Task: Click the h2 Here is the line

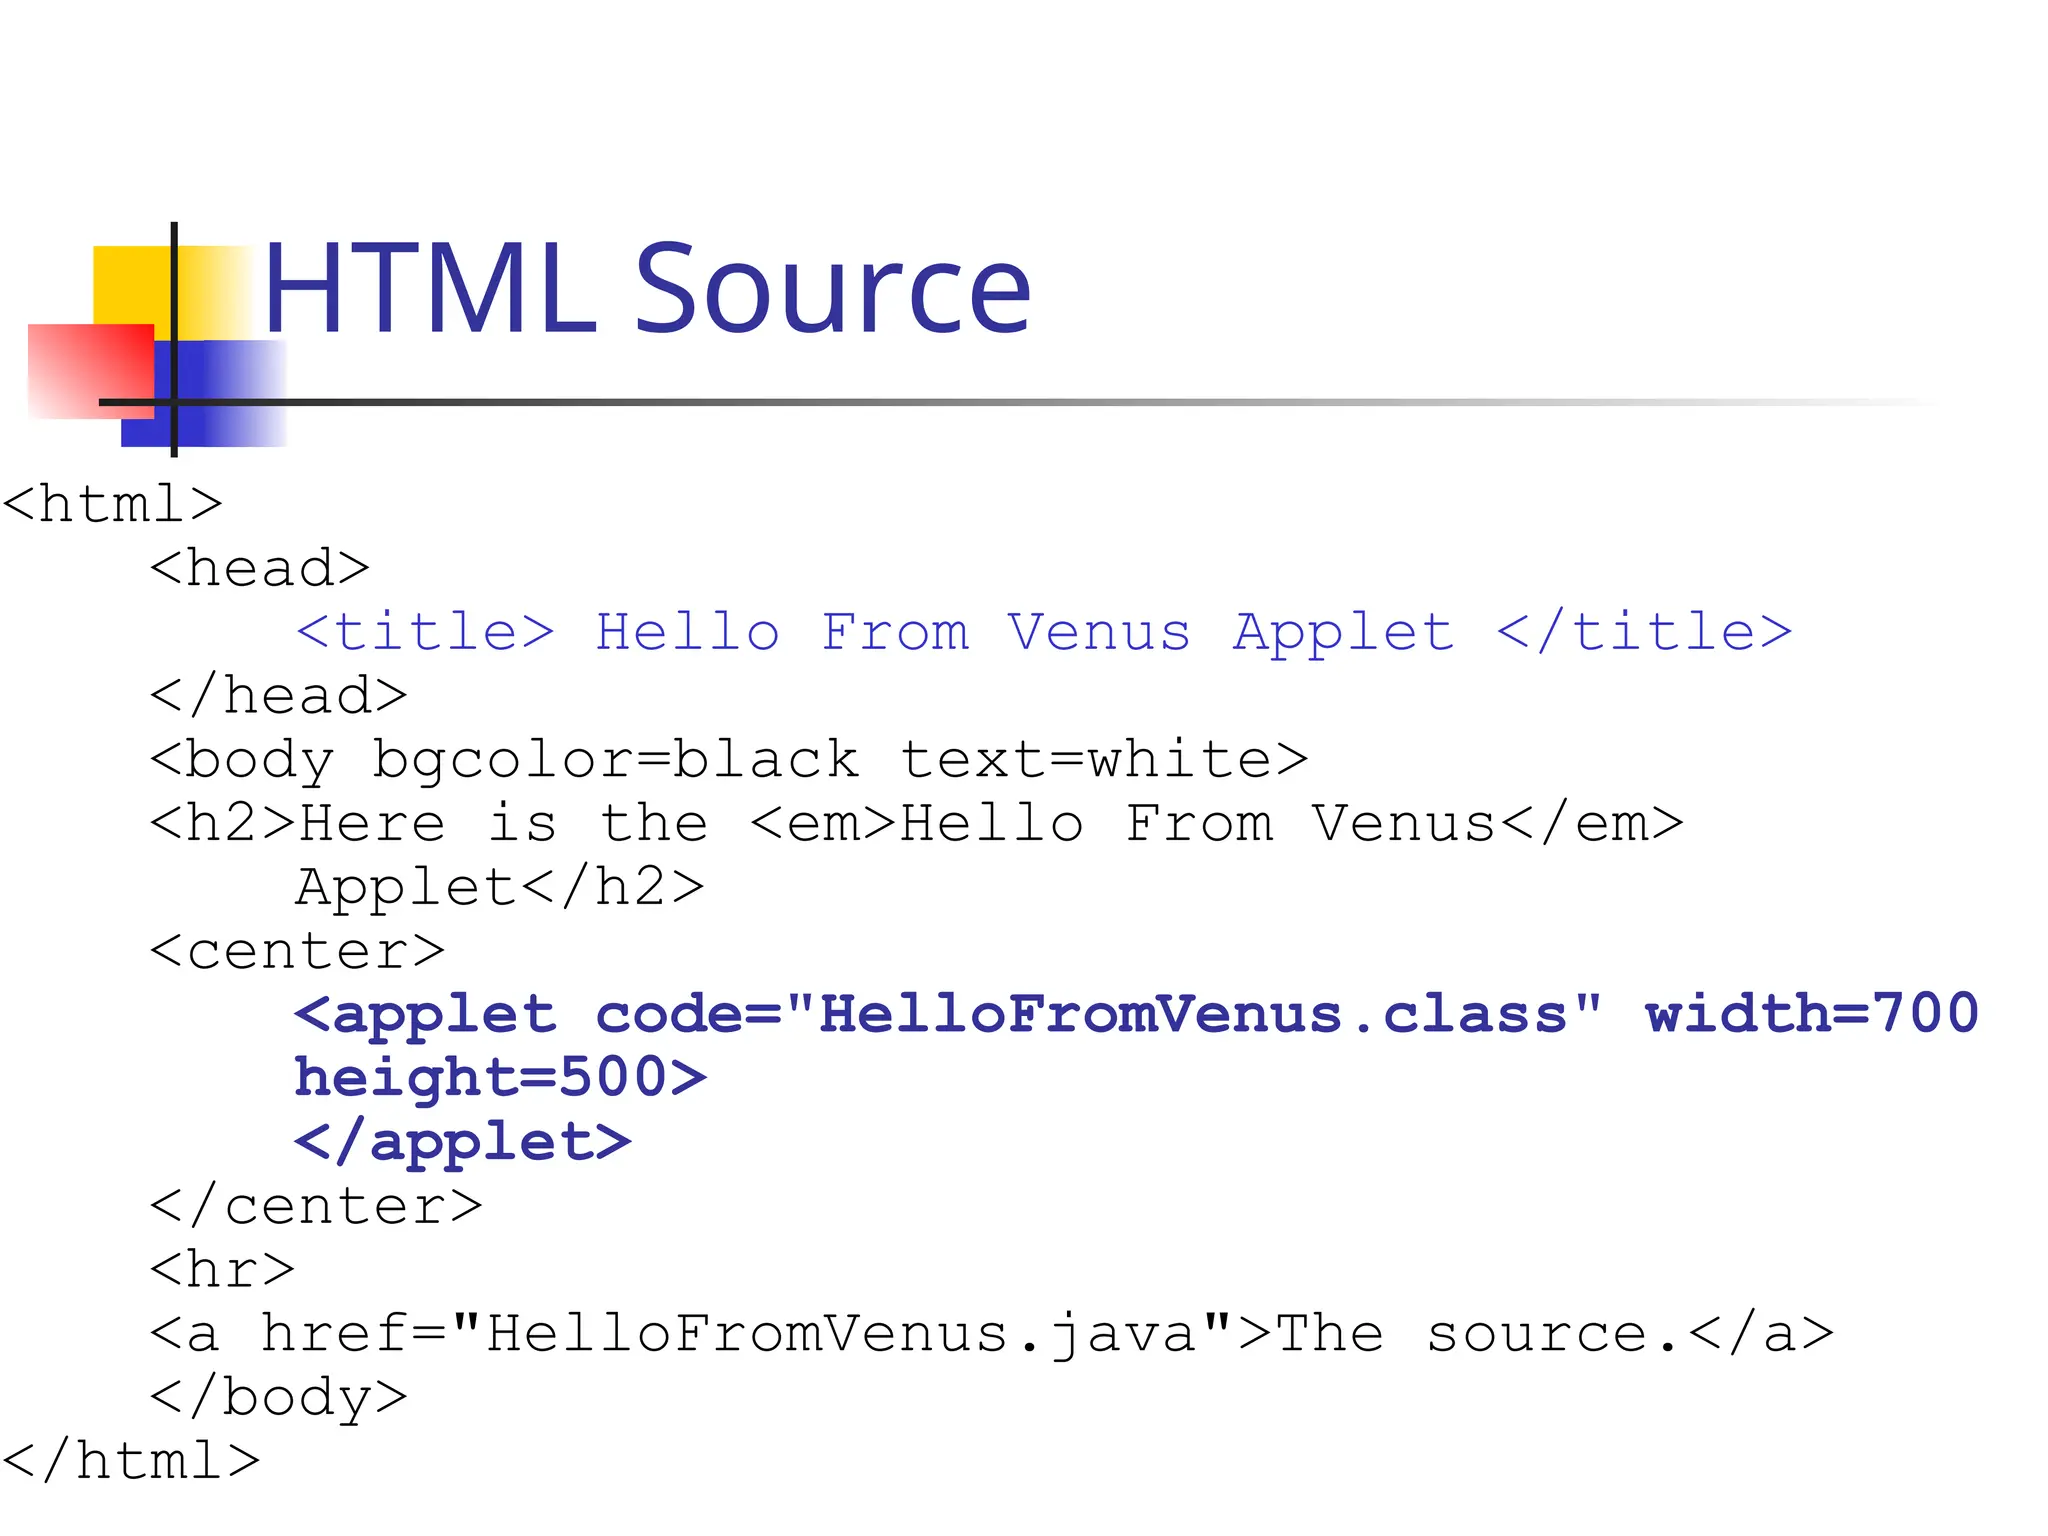Action: tap(916, 824)
